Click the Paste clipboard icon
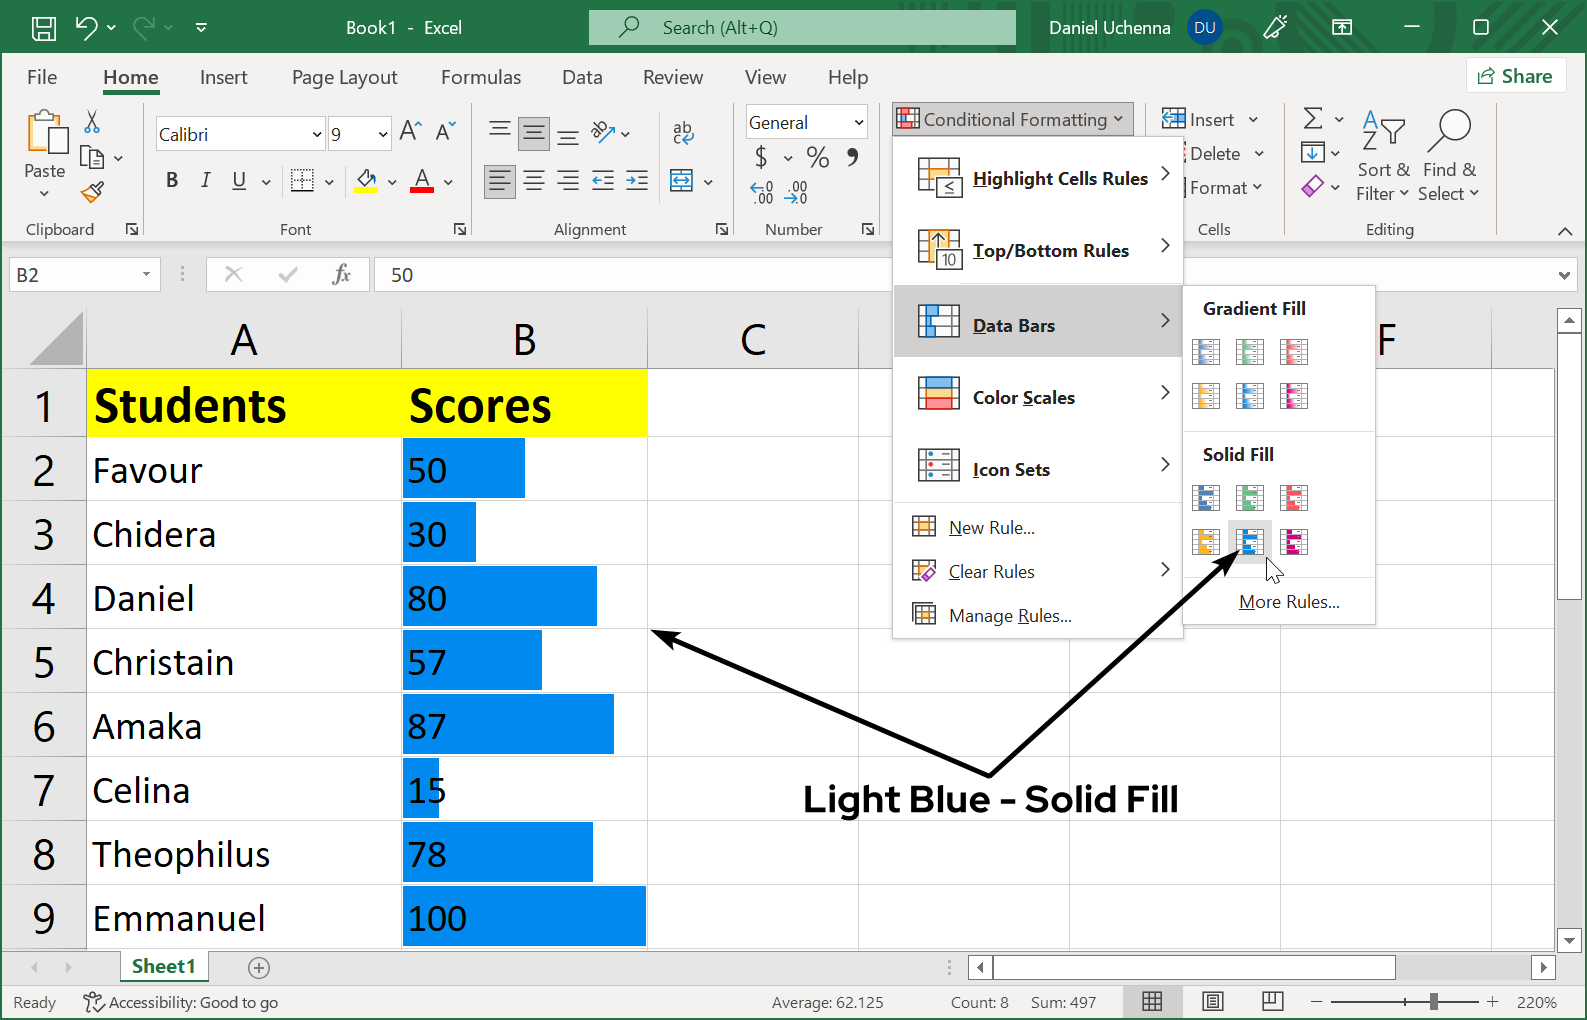The width and height of the screenshot is (1587, 1020). [46, 134]
